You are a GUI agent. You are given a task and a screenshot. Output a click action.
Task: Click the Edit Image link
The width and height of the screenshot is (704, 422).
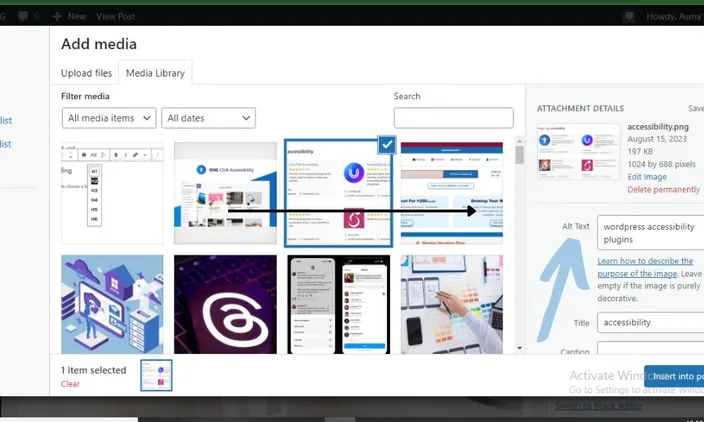coord(647,177)
